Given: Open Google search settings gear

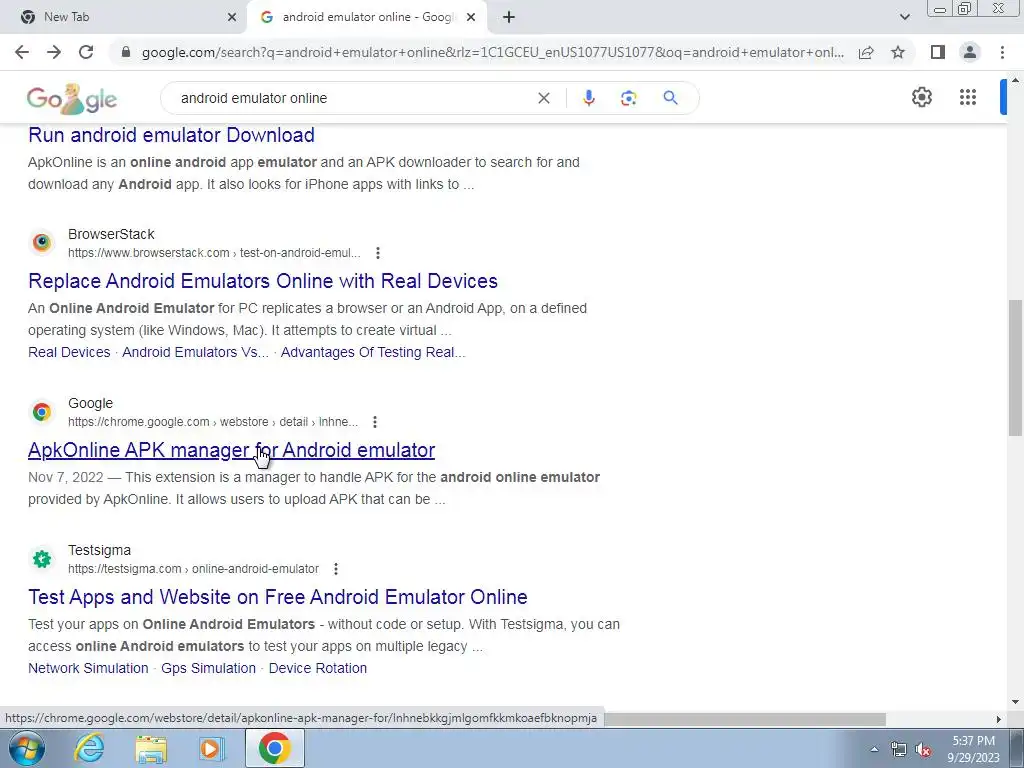Looking at the screenshot, I should point(921,97).
